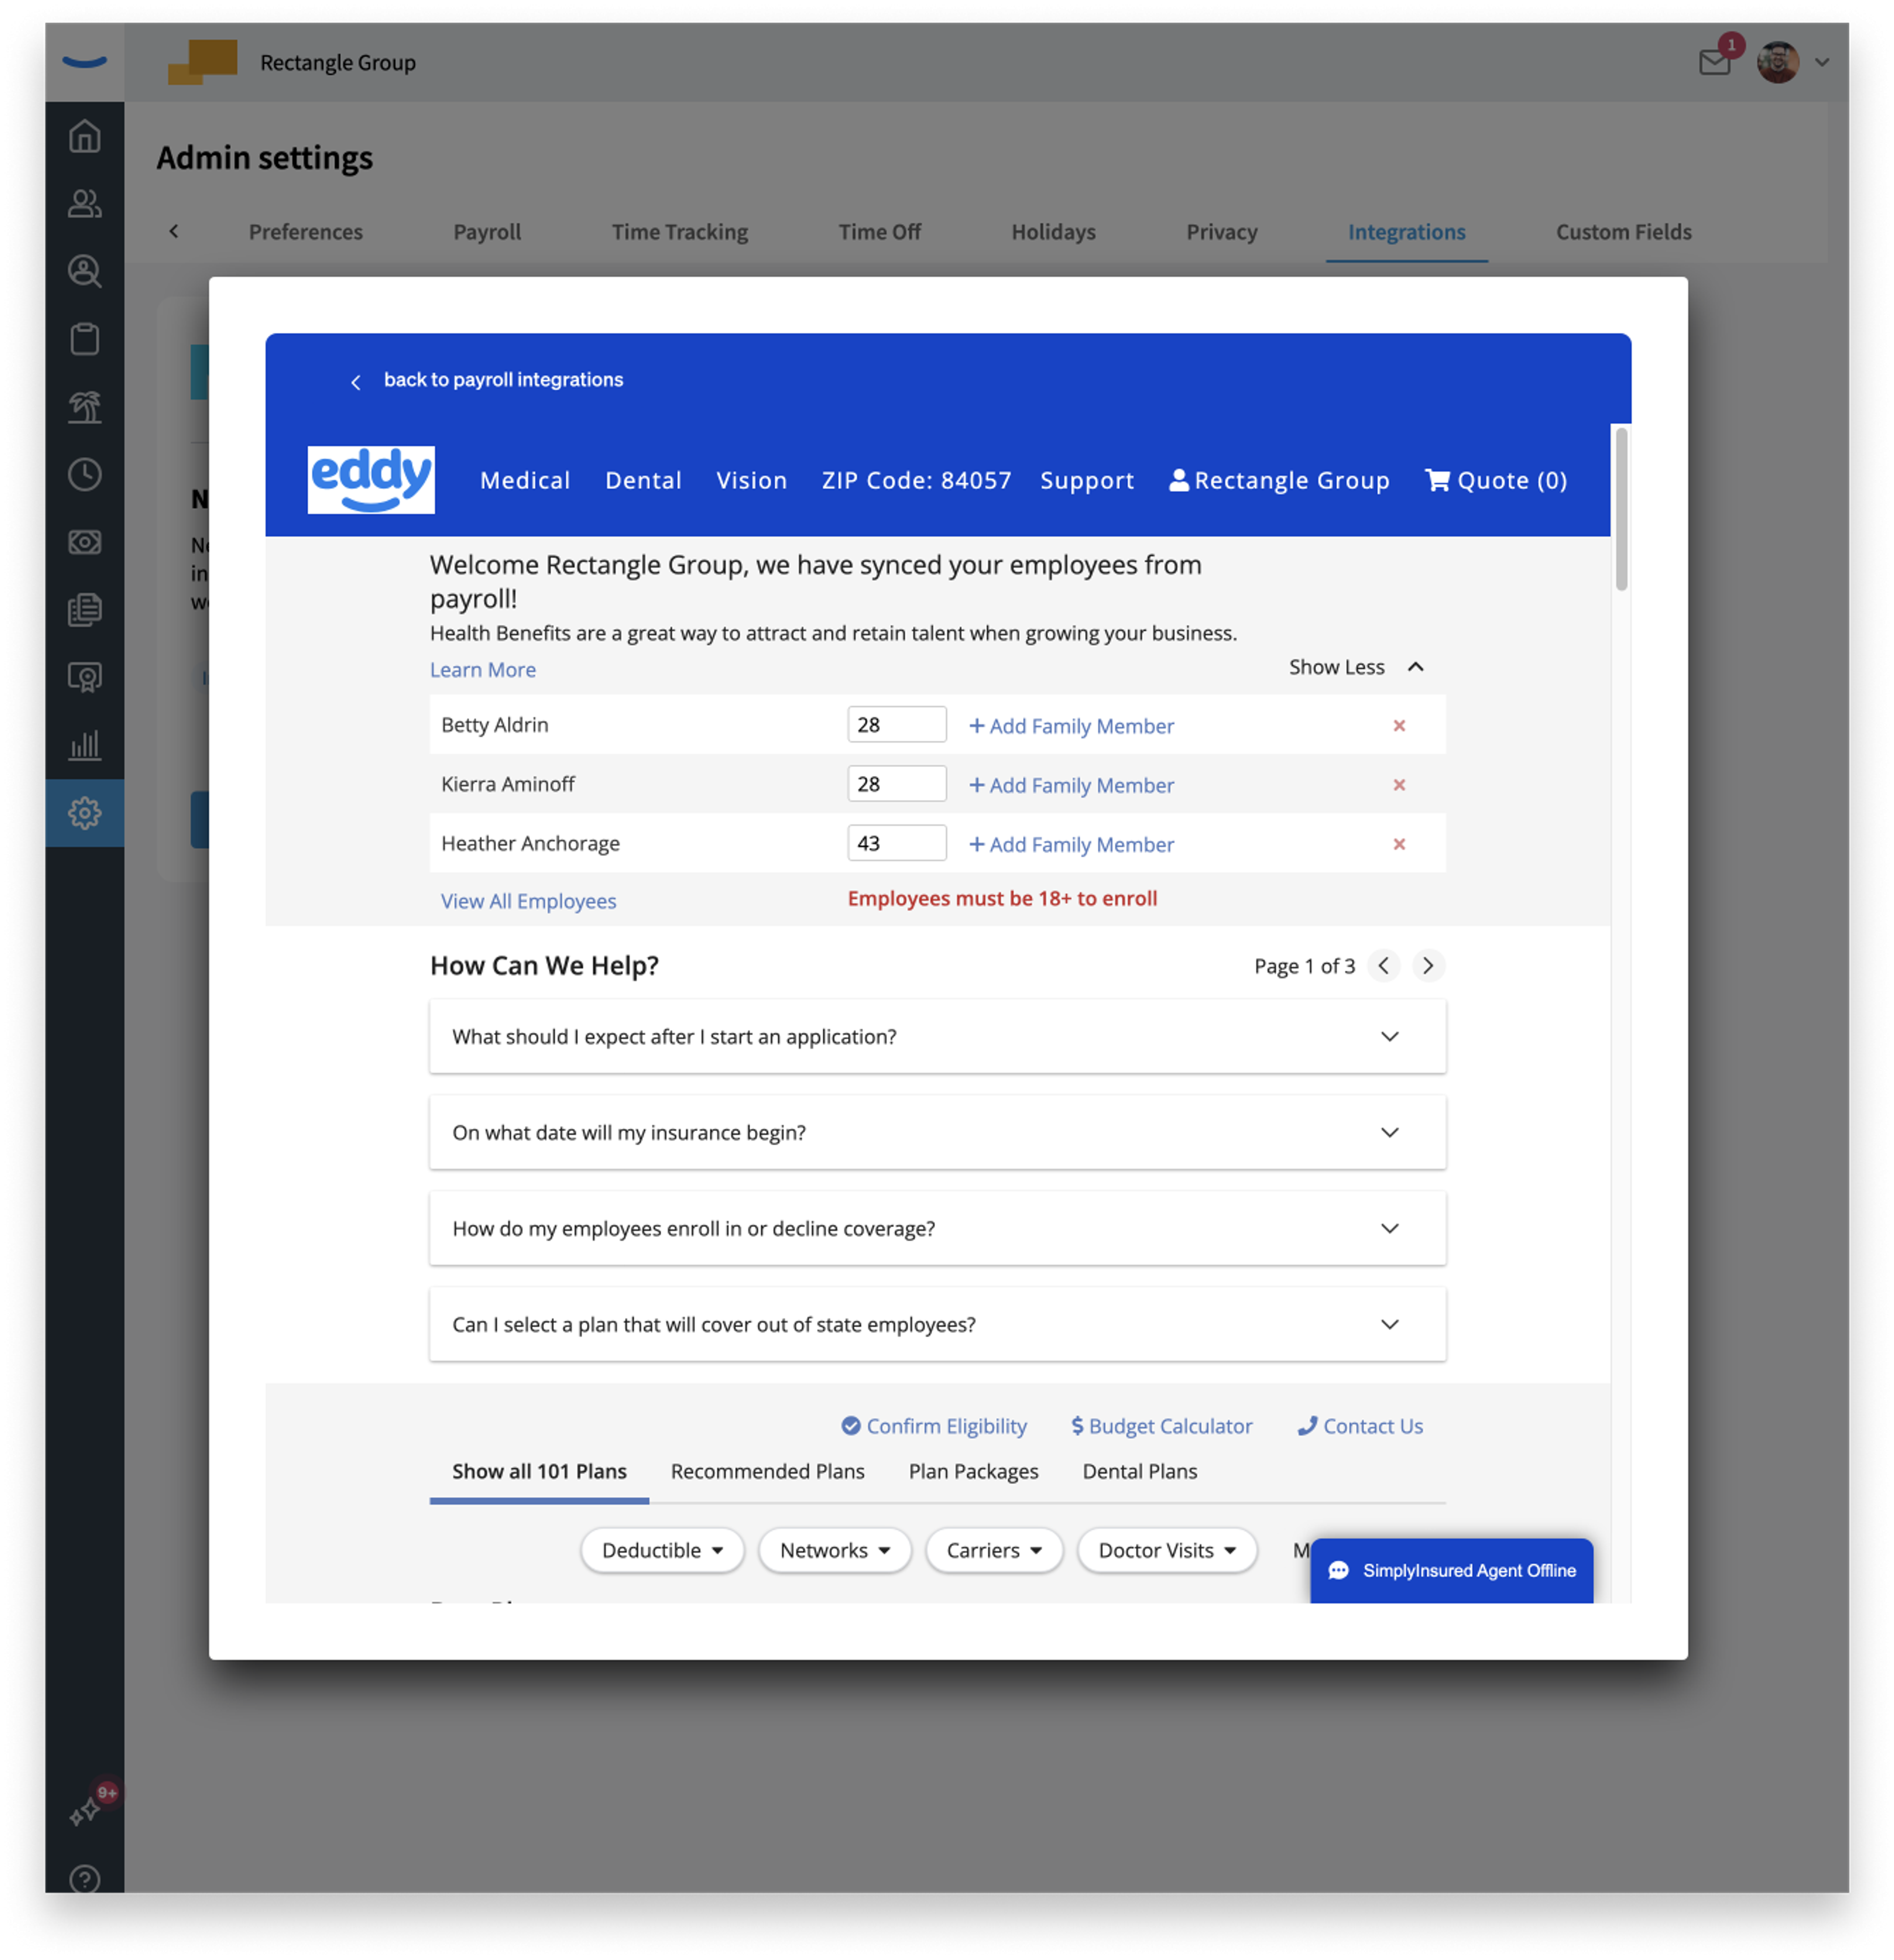Open the Support menu item
Screen dimensions: 1894x1960
coord(1087,481)
